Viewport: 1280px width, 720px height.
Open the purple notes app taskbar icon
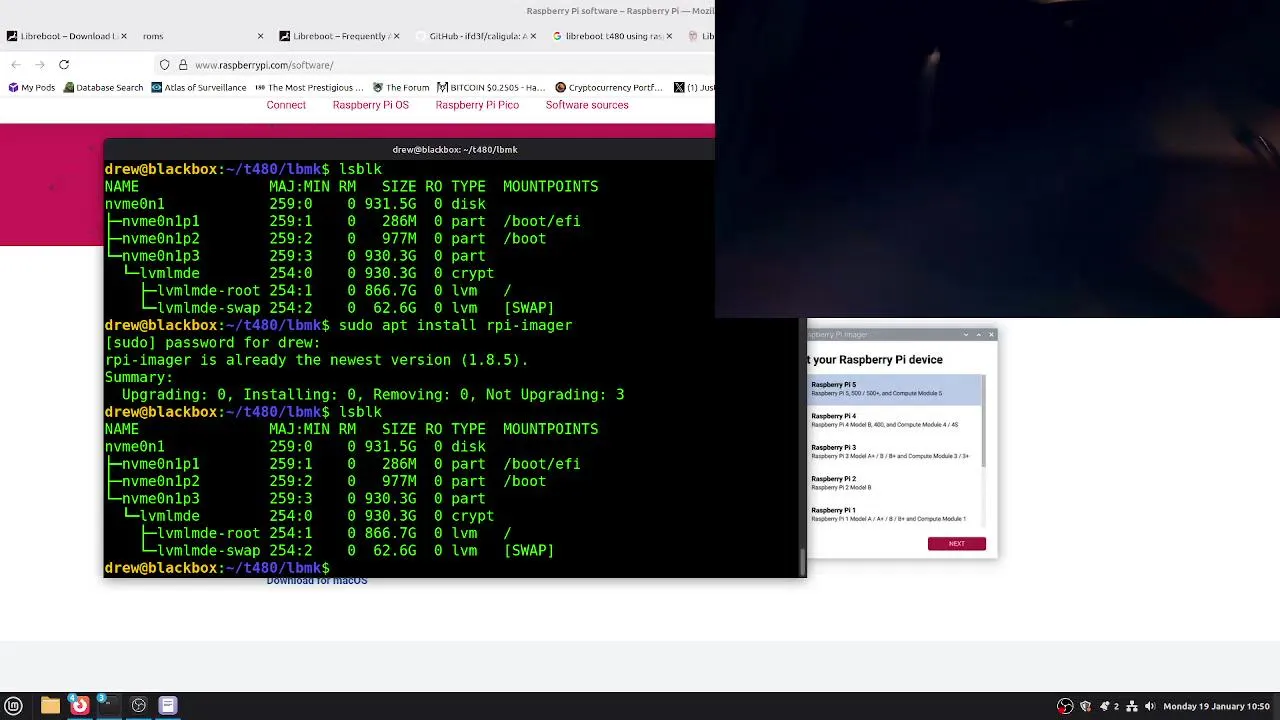click(x=168, y=706)
